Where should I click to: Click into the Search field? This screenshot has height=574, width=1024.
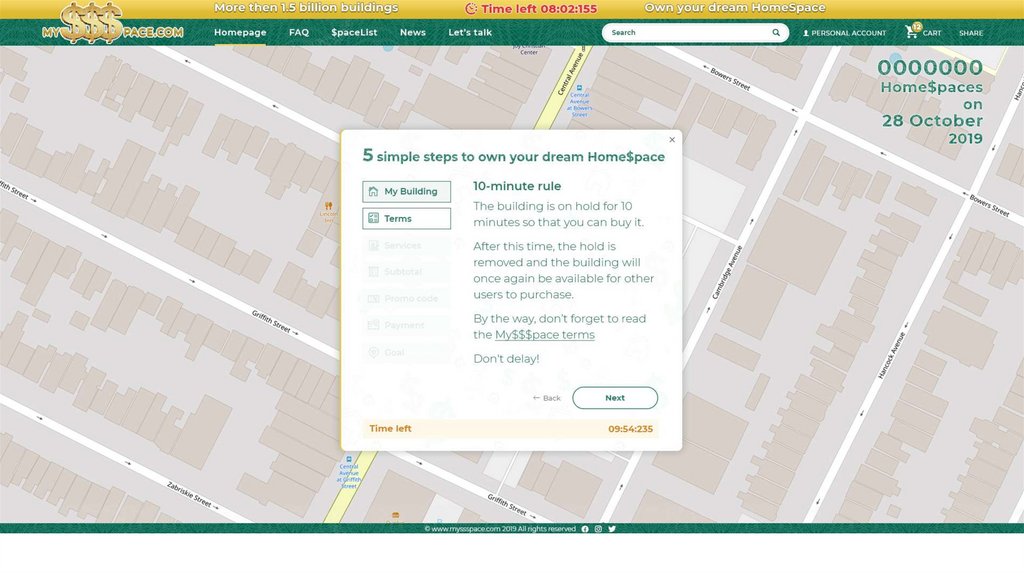[685, 33]
